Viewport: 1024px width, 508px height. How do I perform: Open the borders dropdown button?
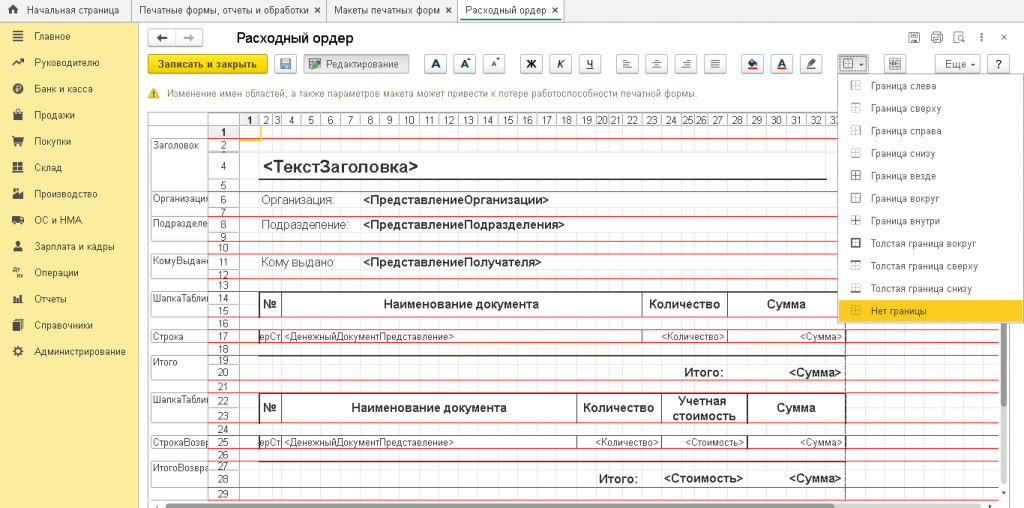coord(853,64)
